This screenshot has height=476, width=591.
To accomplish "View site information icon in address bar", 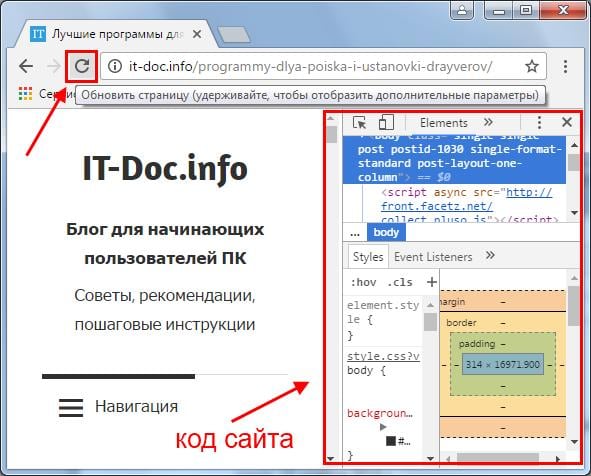I will [x=115, y=66].
